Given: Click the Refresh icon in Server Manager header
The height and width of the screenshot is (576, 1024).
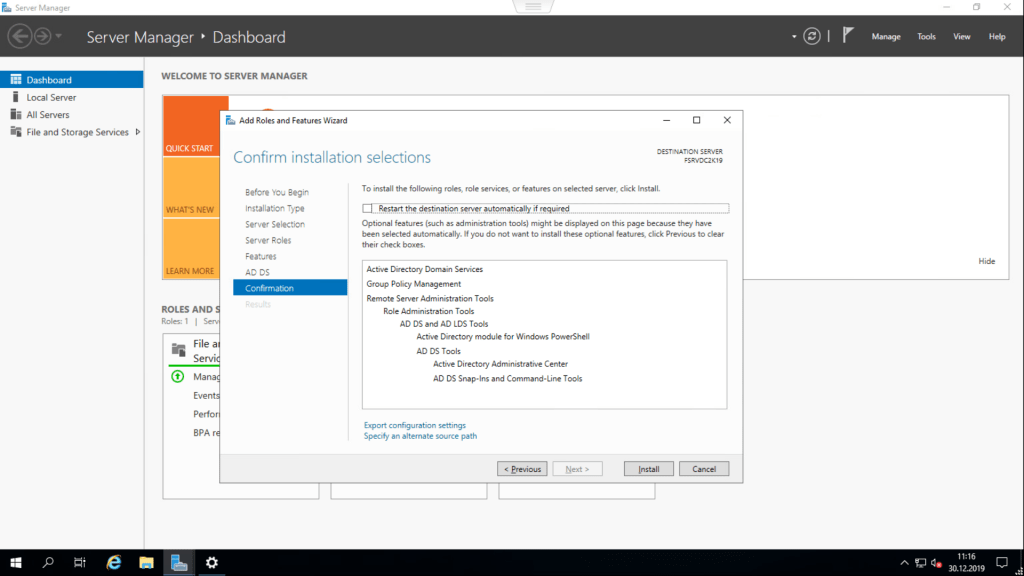Looking at the screenshot, I should (x=812, y=36).
